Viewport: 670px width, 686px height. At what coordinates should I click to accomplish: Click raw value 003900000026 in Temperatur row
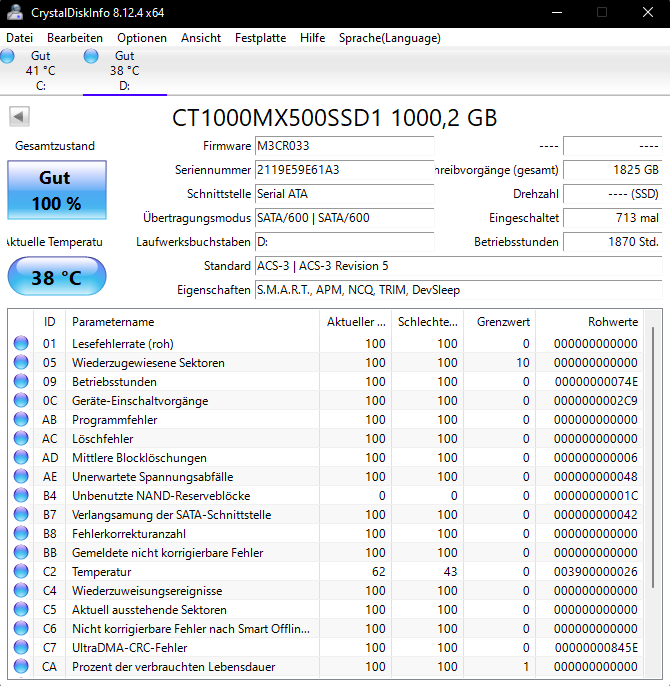coord(595,572)
